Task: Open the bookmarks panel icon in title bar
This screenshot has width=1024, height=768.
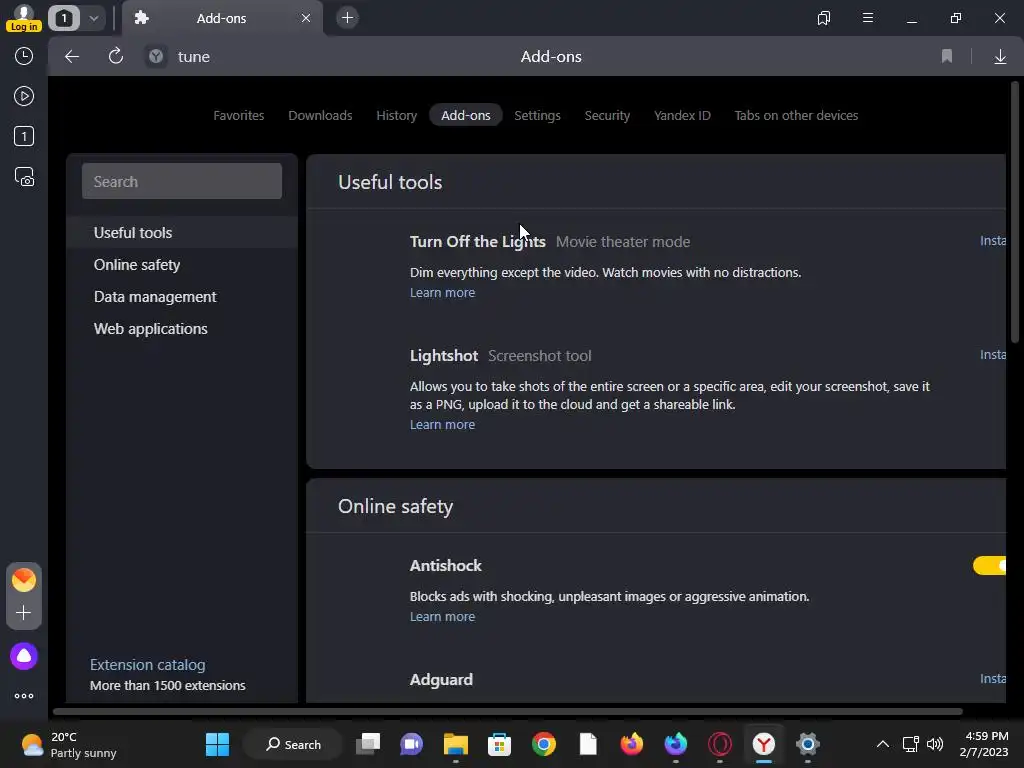Action: tap(824, 18)
